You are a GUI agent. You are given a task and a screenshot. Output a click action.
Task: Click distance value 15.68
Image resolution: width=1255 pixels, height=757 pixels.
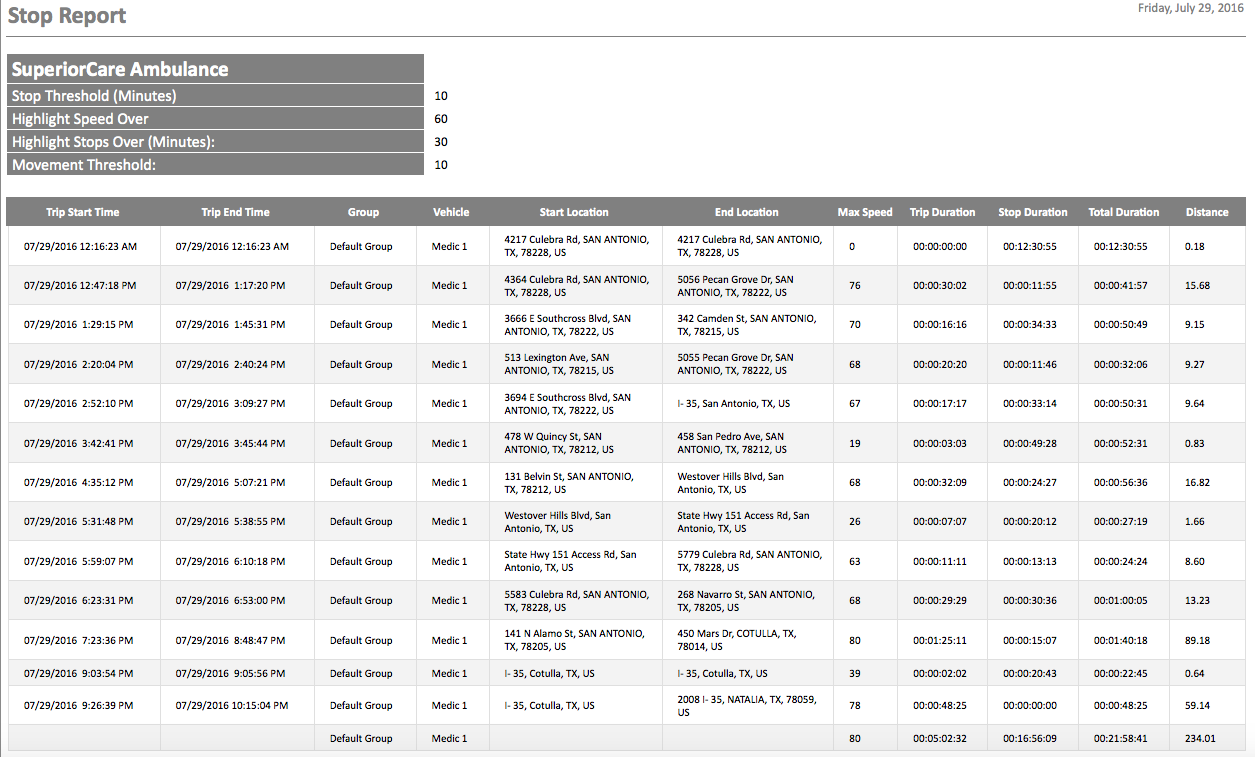[x=1197, y=285]
